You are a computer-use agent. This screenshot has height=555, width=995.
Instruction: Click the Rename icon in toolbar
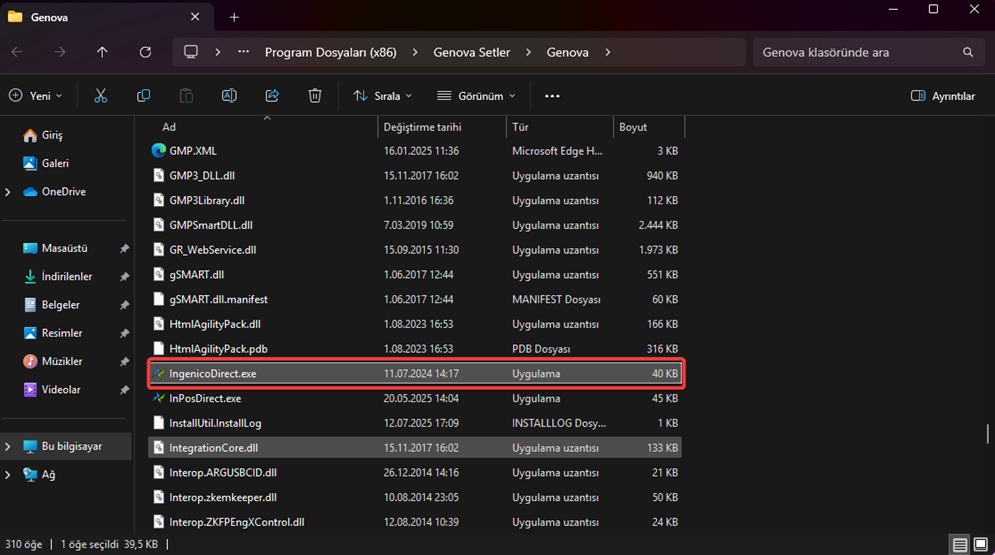point(229,96)
